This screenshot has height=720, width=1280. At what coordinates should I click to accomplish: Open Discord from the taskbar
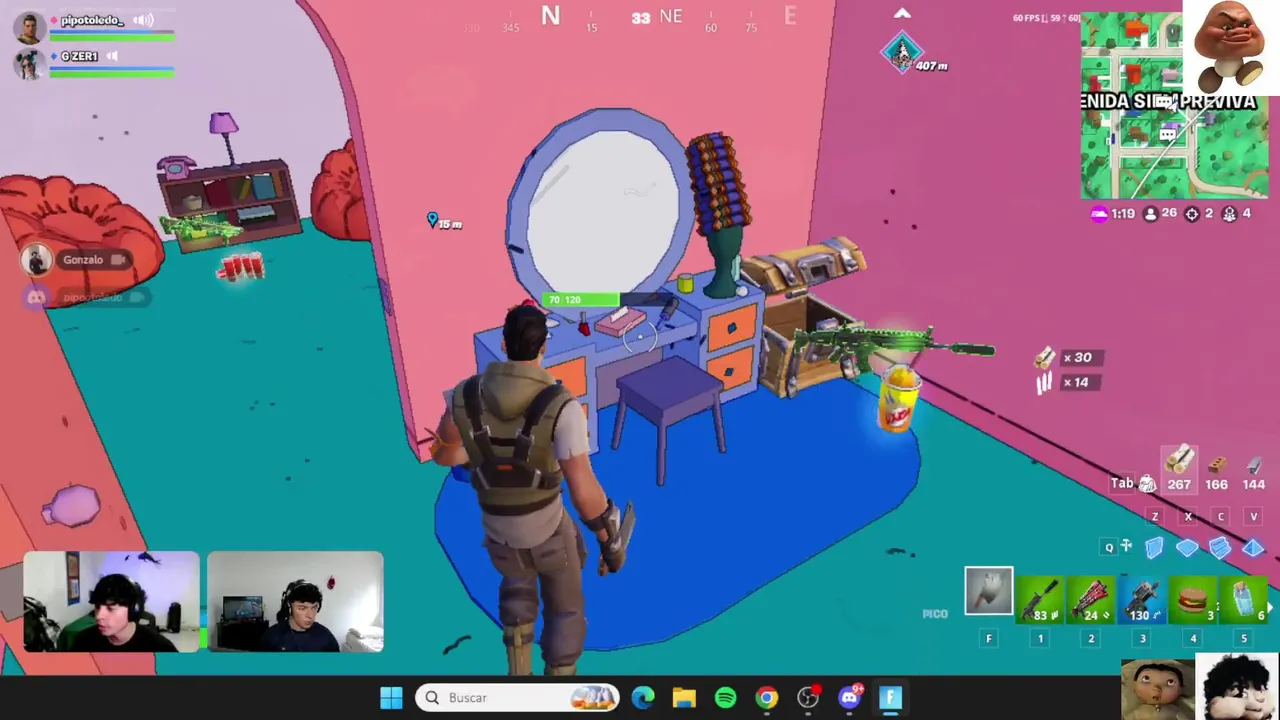pyautogui.click(x=849, y=697)
